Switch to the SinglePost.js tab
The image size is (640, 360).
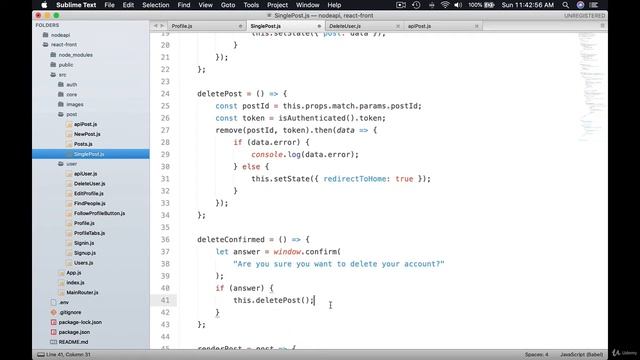click(265, 26)
